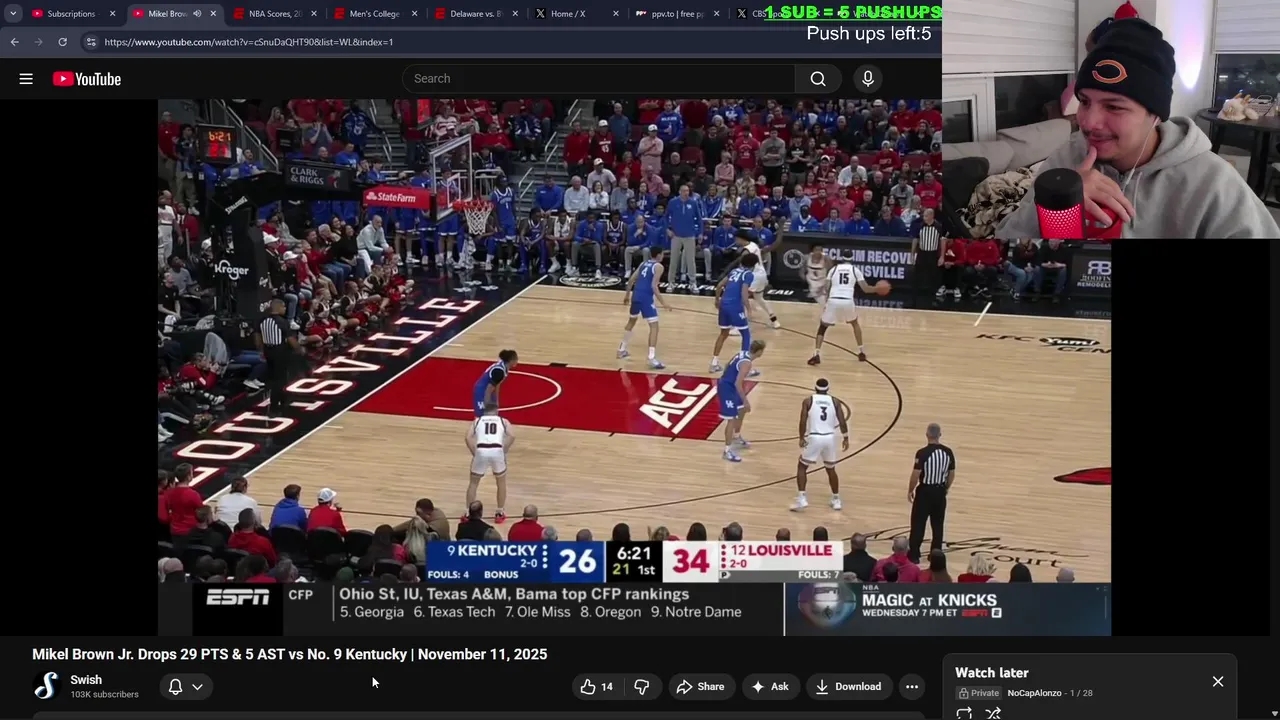This screenshot has width=1280, height=720.
Task: Click the browser forward arrow
Action: 38,42
